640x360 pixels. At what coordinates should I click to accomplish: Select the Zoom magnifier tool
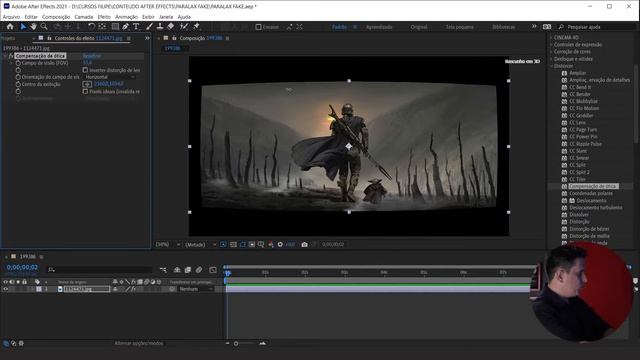coord(44,27)
